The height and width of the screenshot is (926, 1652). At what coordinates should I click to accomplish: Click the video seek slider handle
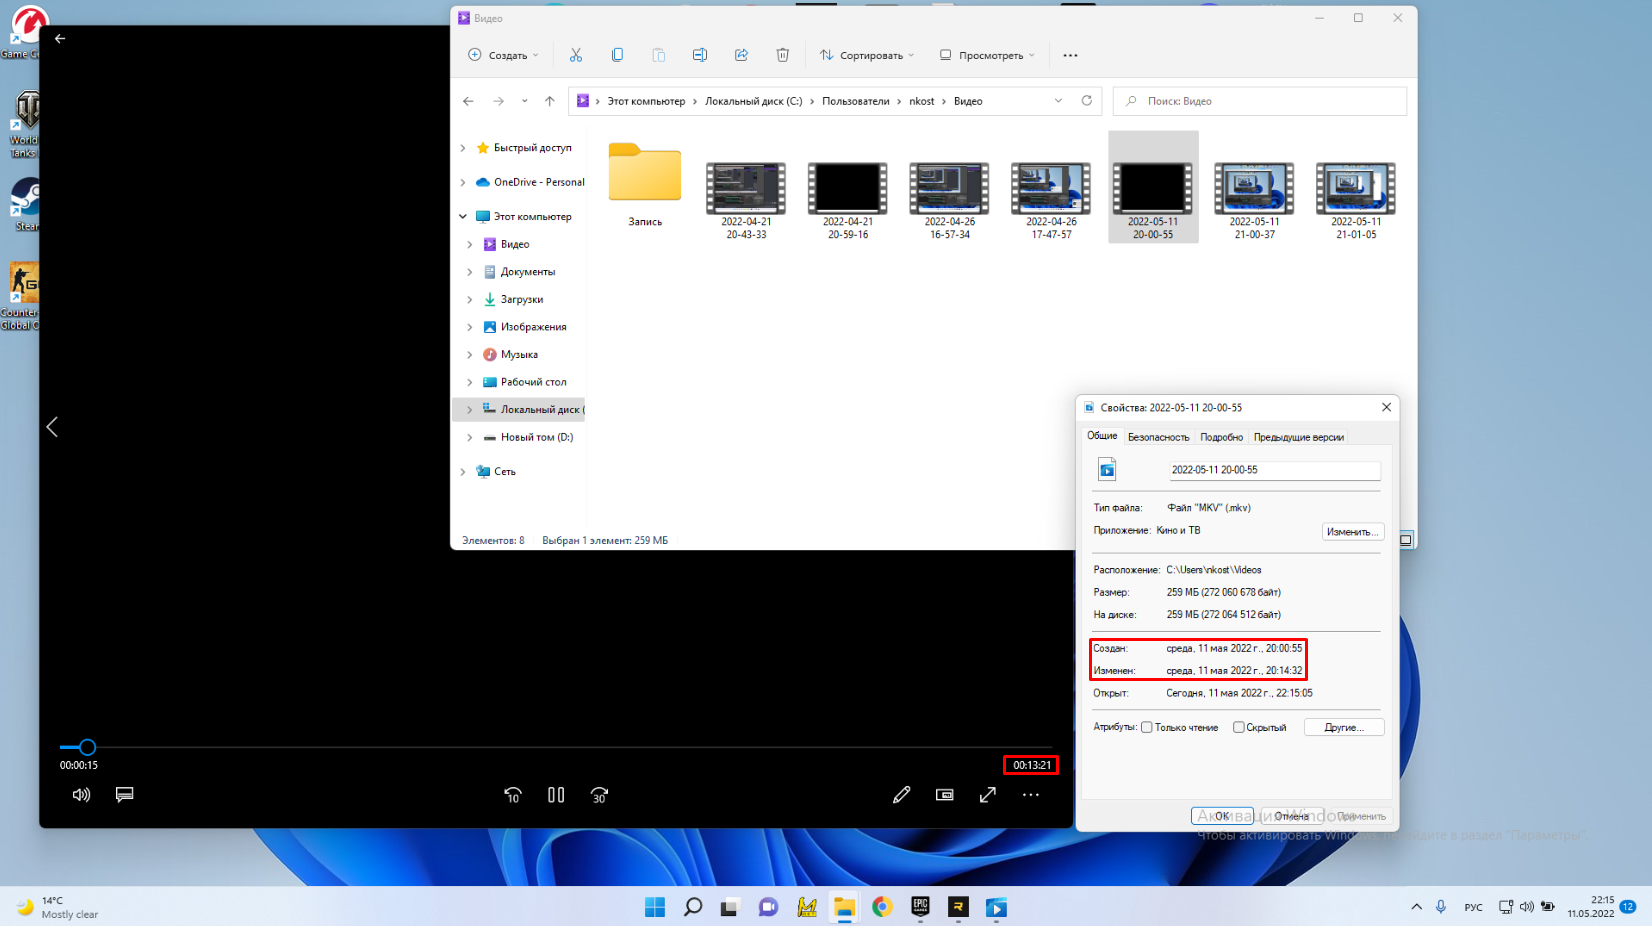click(88, 747)
